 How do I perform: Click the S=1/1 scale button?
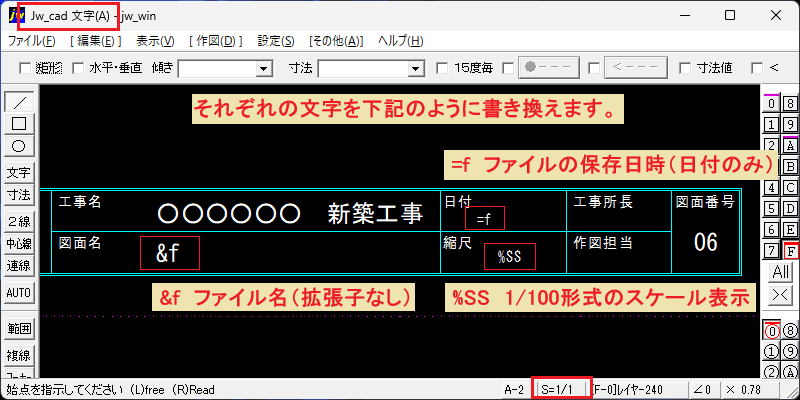[x=562, y=389]
